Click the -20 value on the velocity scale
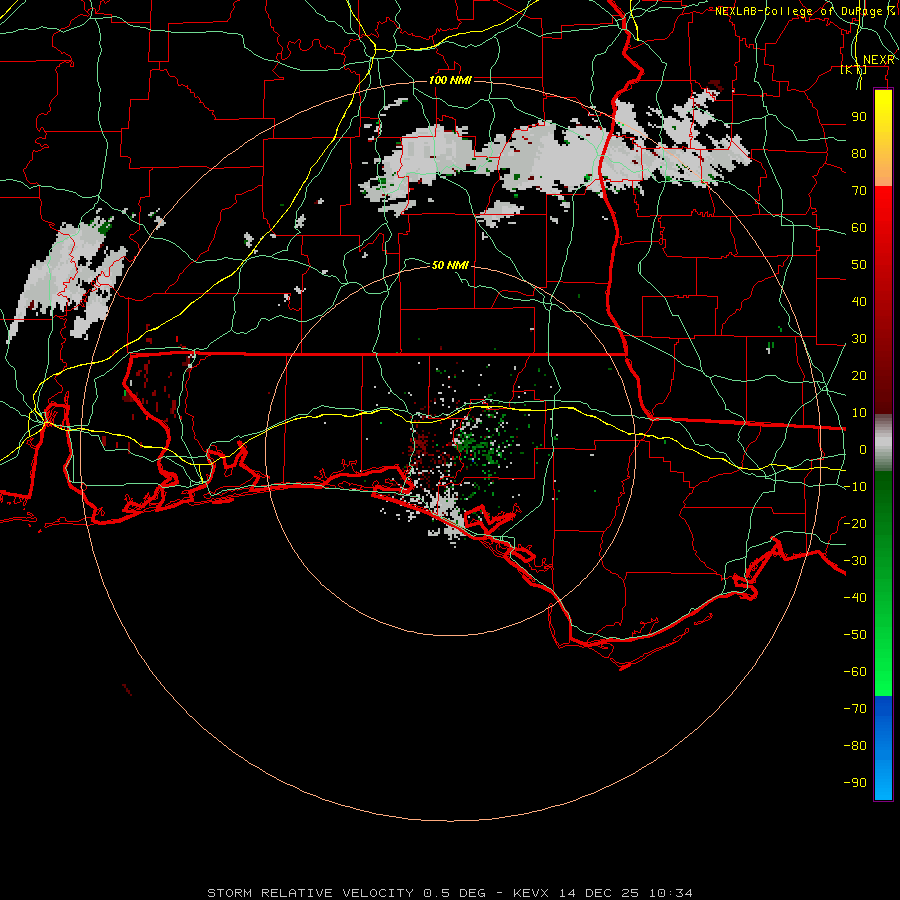The image size is (900, 900). (855, 523)
